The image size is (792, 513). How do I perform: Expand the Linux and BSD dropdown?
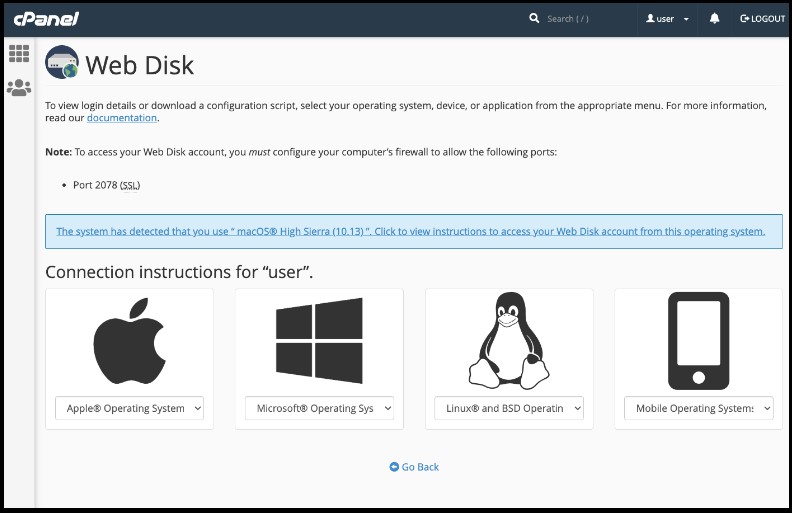click(x=509, y=408)
